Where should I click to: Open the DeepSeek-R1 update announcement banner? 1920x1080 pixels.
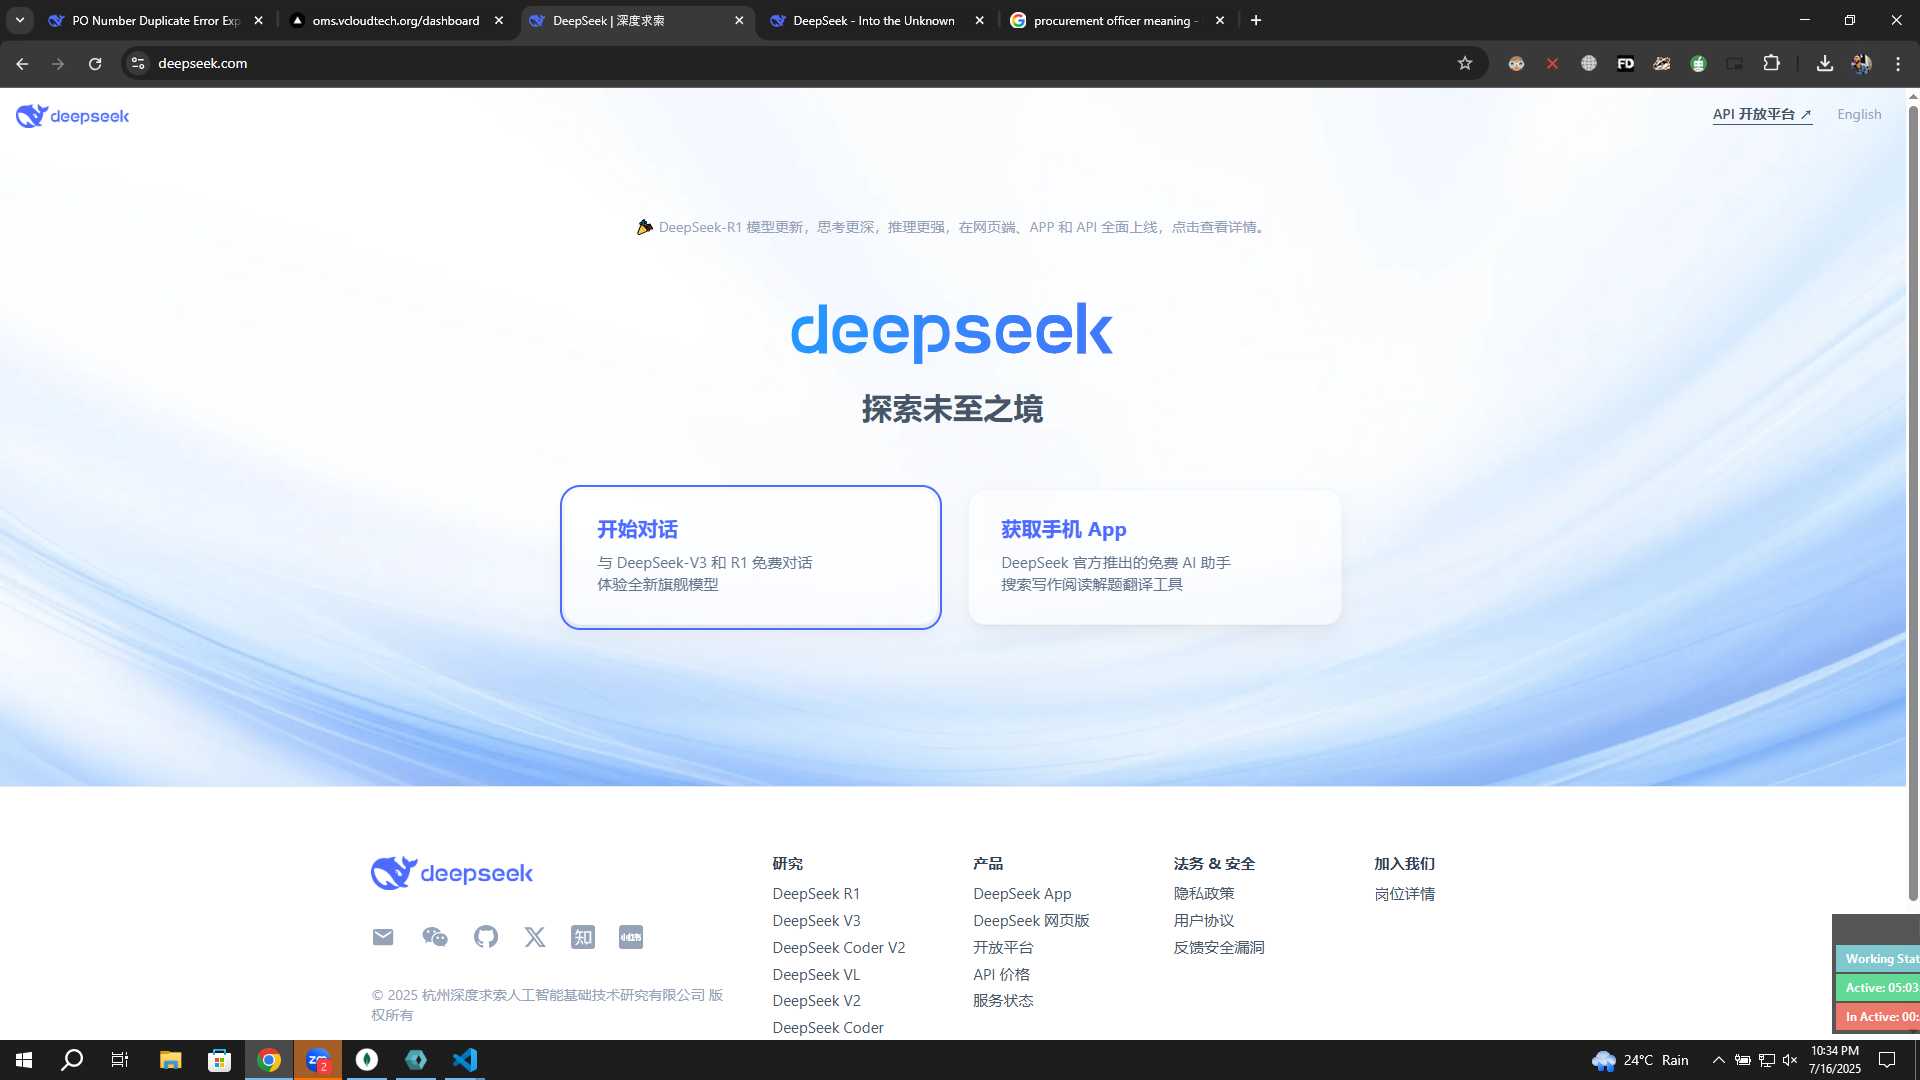(953, 227)
